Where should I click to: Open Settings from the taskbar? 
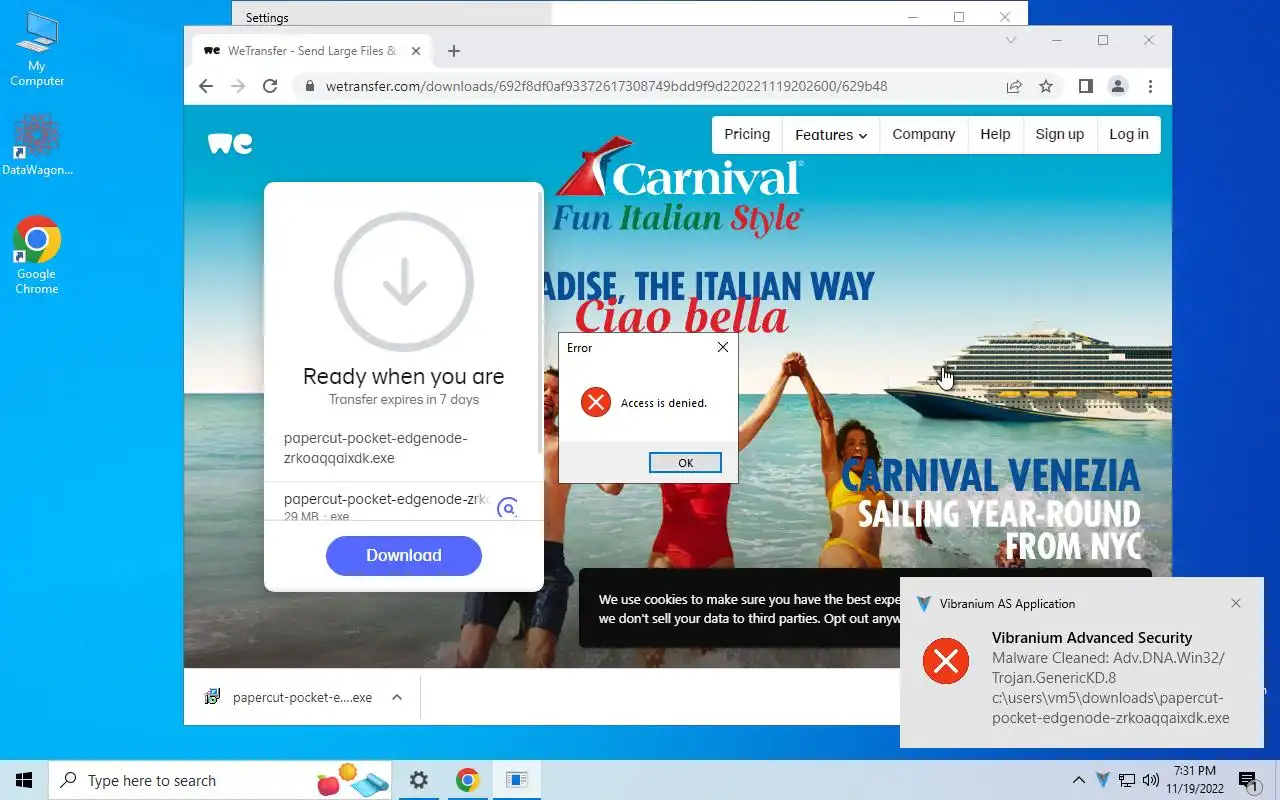pyautogui.click(x=419, y=780)
